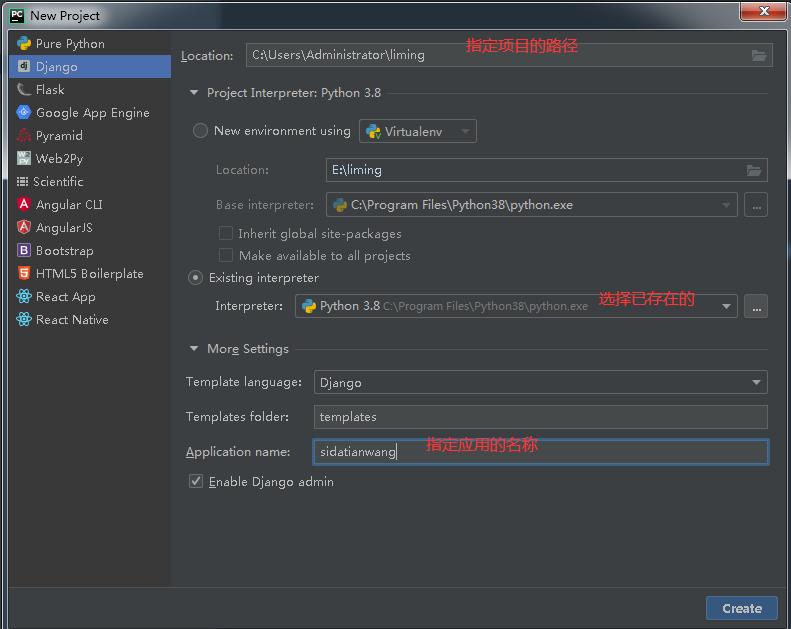The height and width of the screenshot is (629, 791).
Task: Click the React App atom icon
Action: (x=24, y=296)
